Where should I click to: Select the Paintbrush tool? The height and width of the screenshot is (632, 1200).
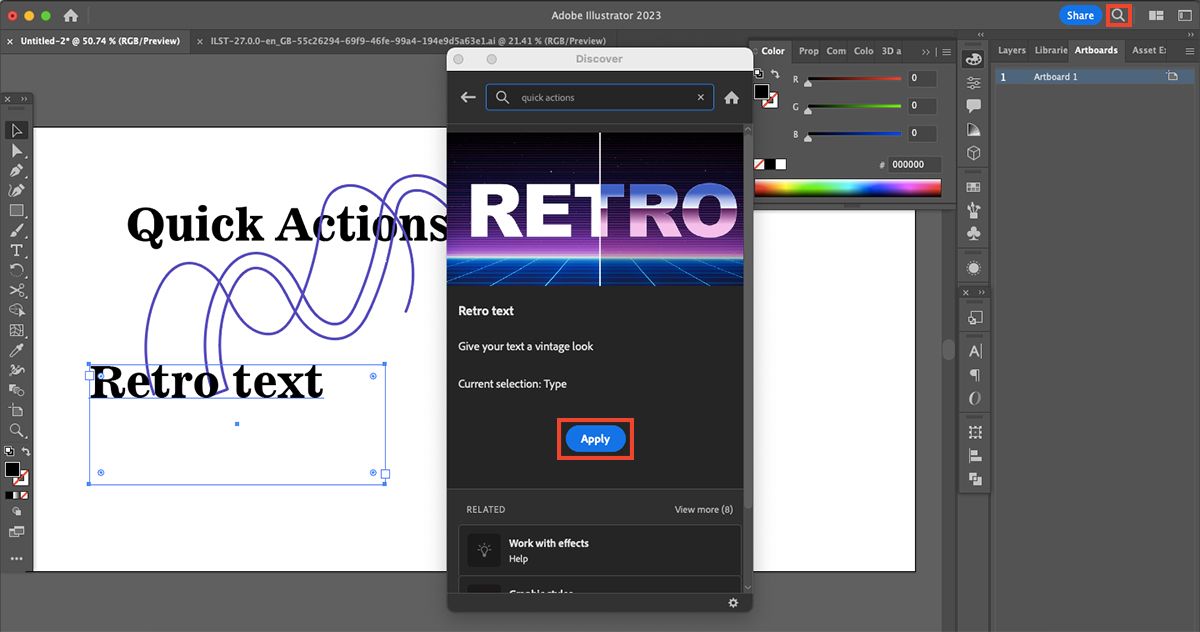[x=17, y=230]
